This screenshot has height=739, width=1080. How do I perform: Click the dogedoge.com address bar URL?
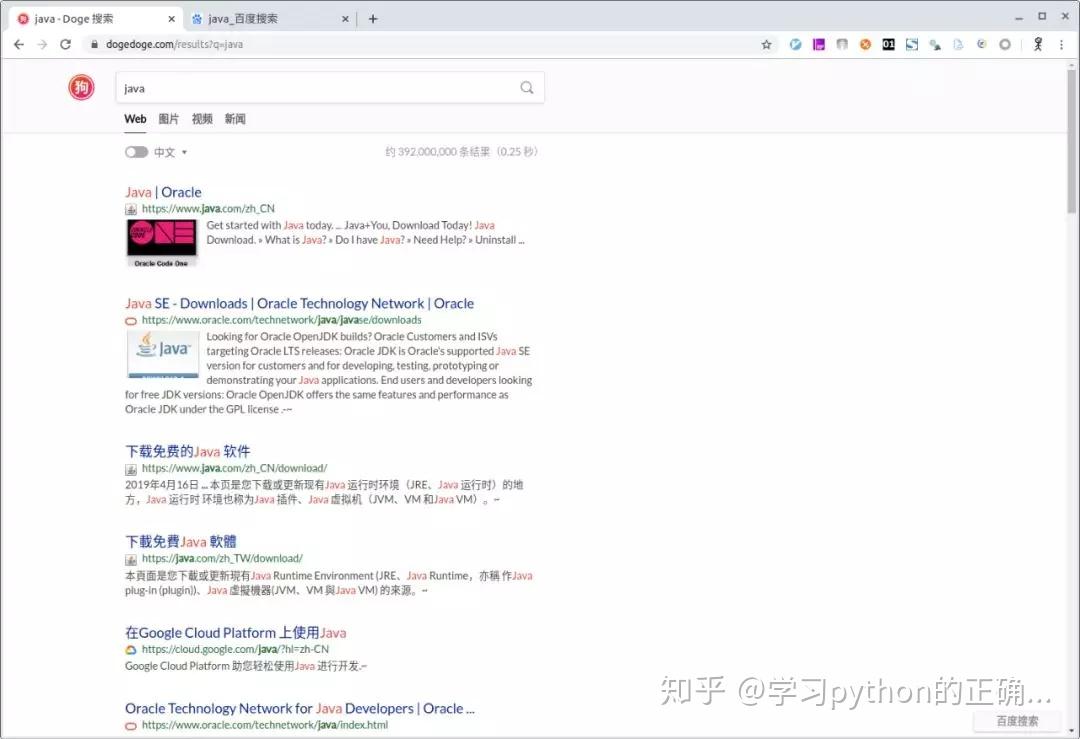[174, 44]
